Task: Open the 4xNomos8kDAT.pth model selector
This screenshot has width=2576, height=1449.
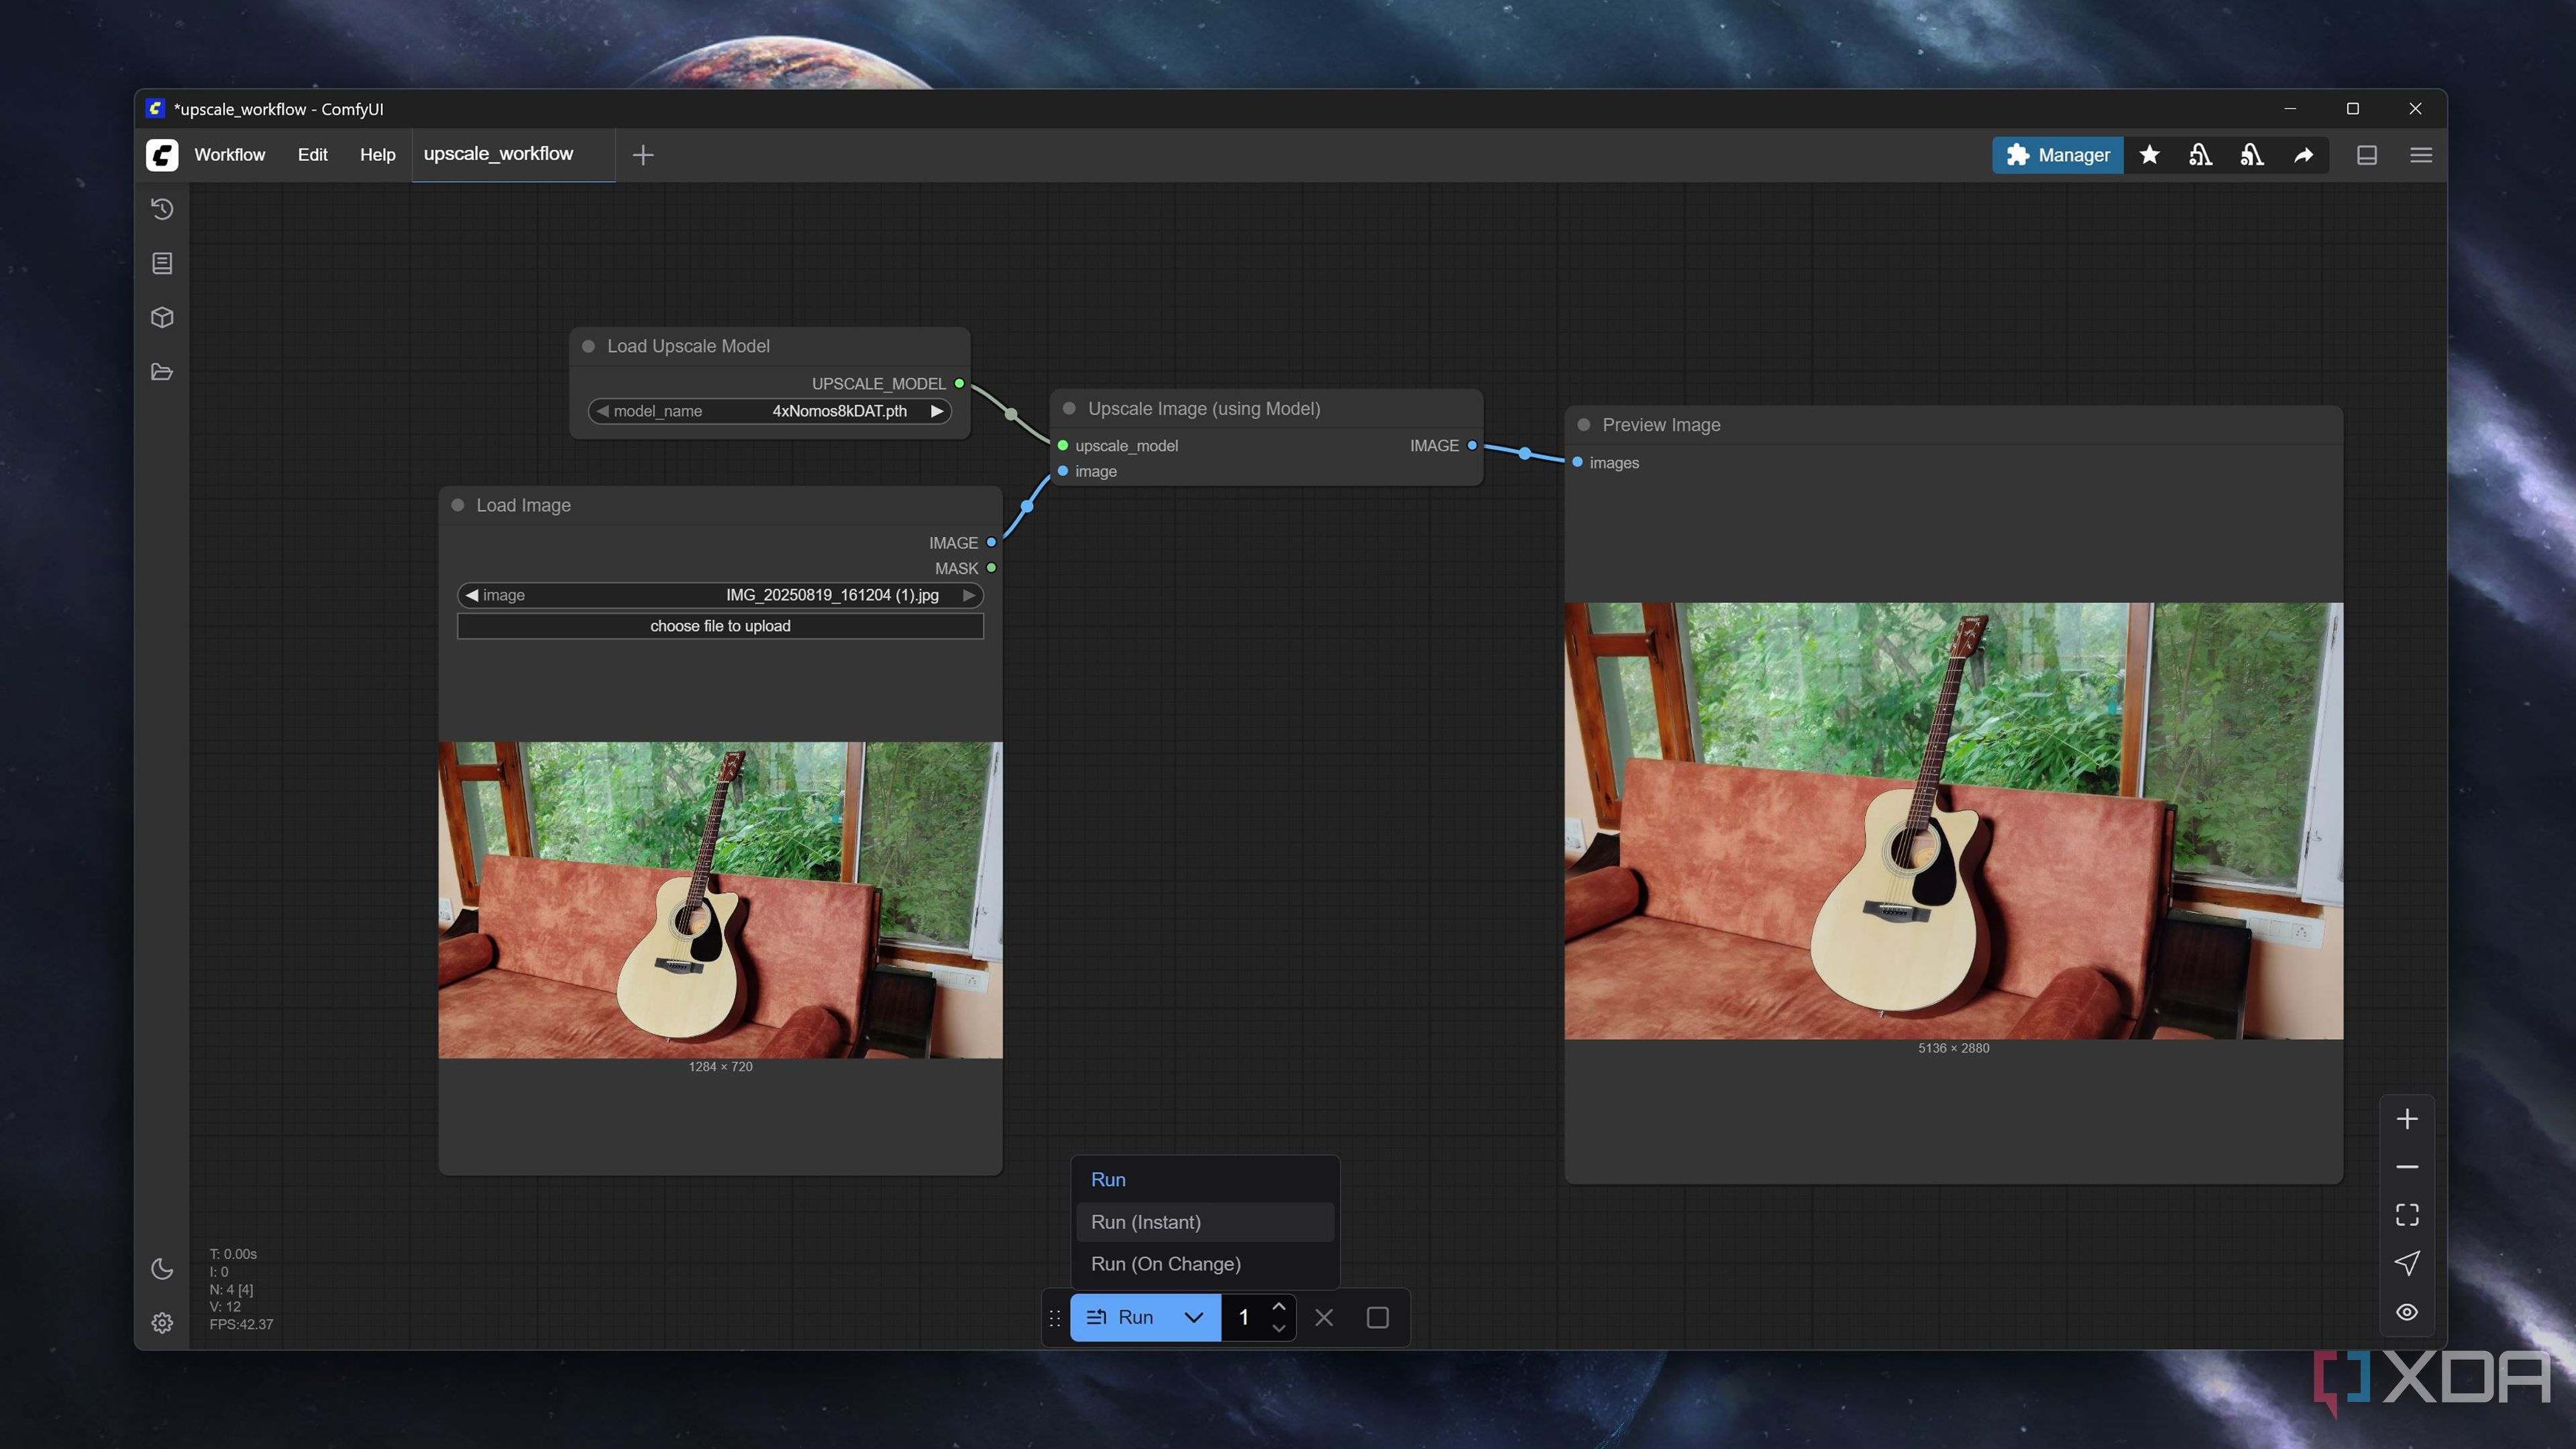Action: click(x=769, y=411)
